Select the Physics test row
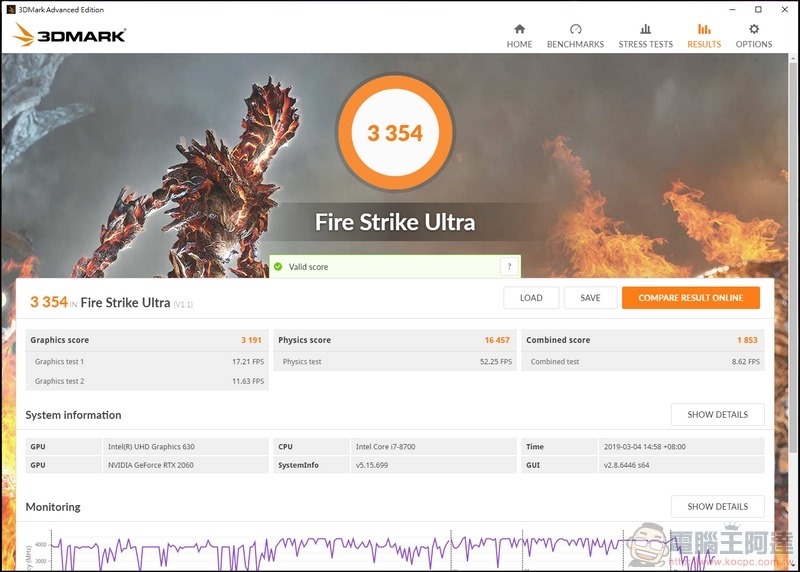 coord(395,362)
